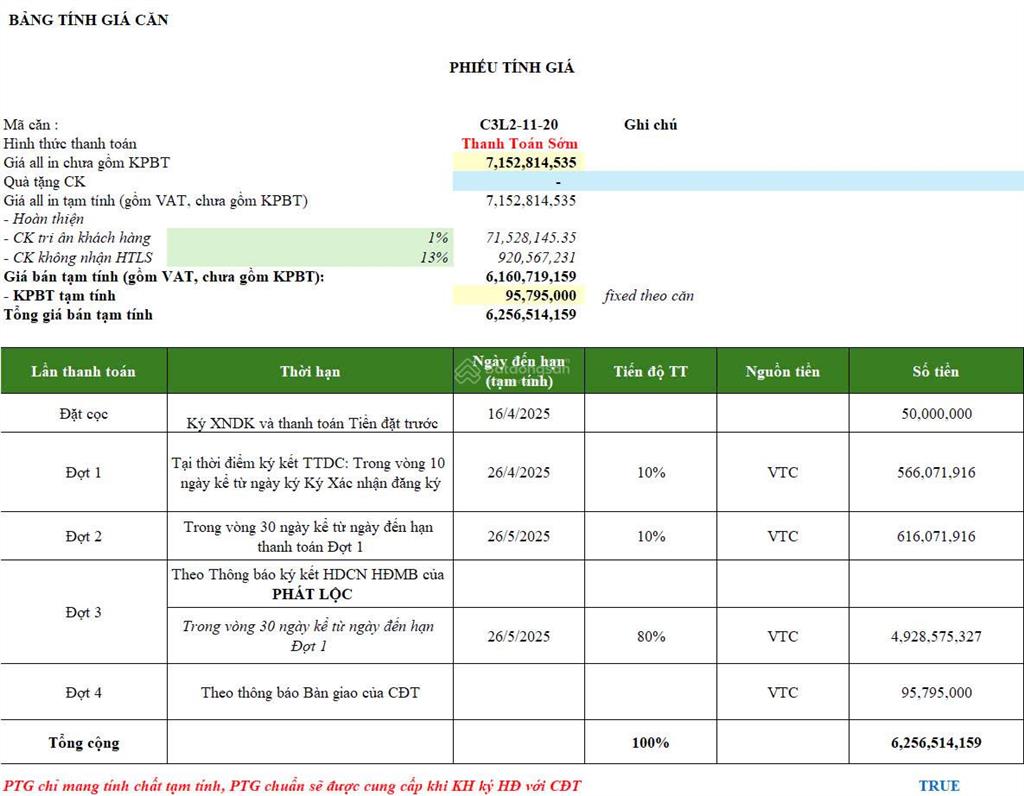Click the value 6,160,719,159
This screenshot has height=796, width=1024.
tap(531, 276)
